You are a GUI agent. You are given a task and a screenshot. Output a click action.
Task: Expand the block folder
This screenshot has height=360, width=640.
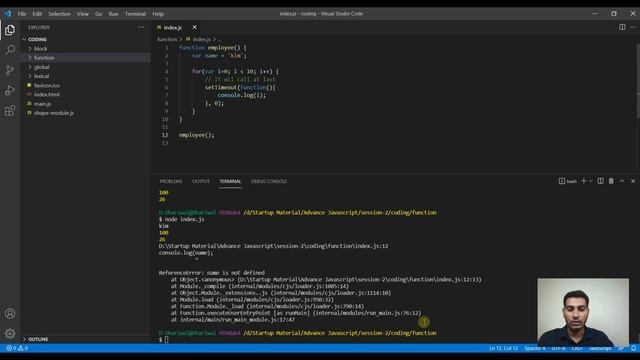[40, 49]
